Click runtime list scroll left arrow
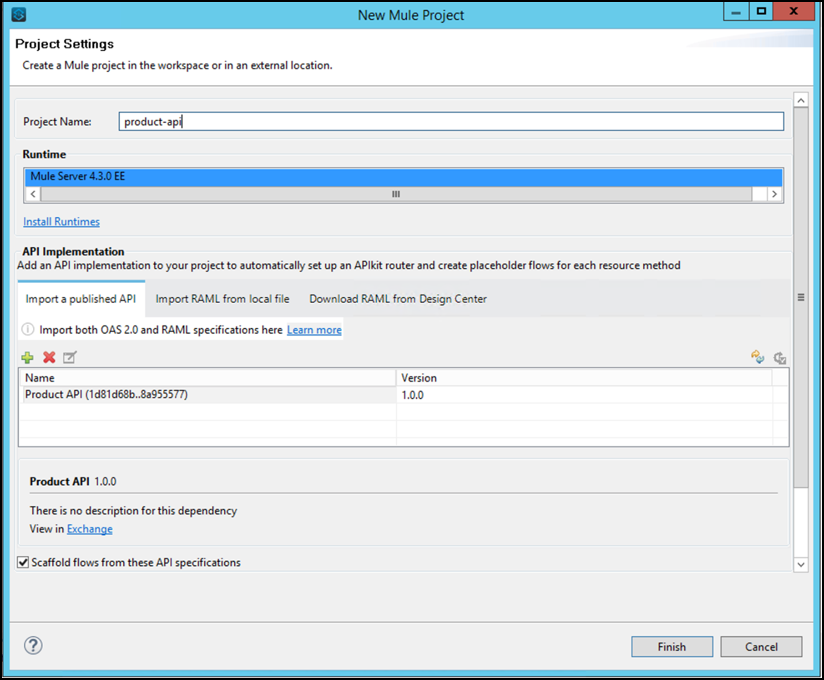This screenshot has height=680, width=824. [x=33, y=194]
